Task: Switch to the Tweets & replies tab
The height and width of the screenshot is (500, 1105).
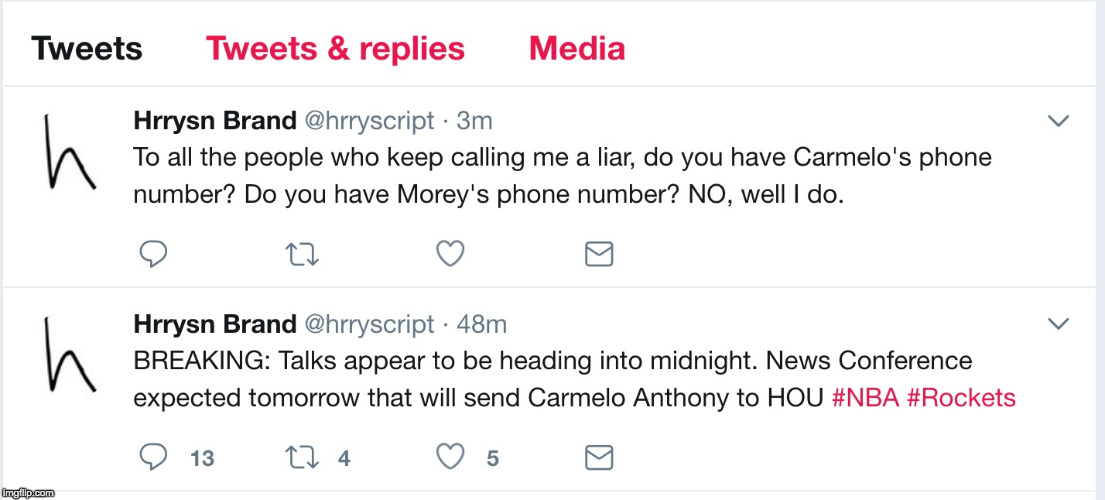Action: [335, 49]
